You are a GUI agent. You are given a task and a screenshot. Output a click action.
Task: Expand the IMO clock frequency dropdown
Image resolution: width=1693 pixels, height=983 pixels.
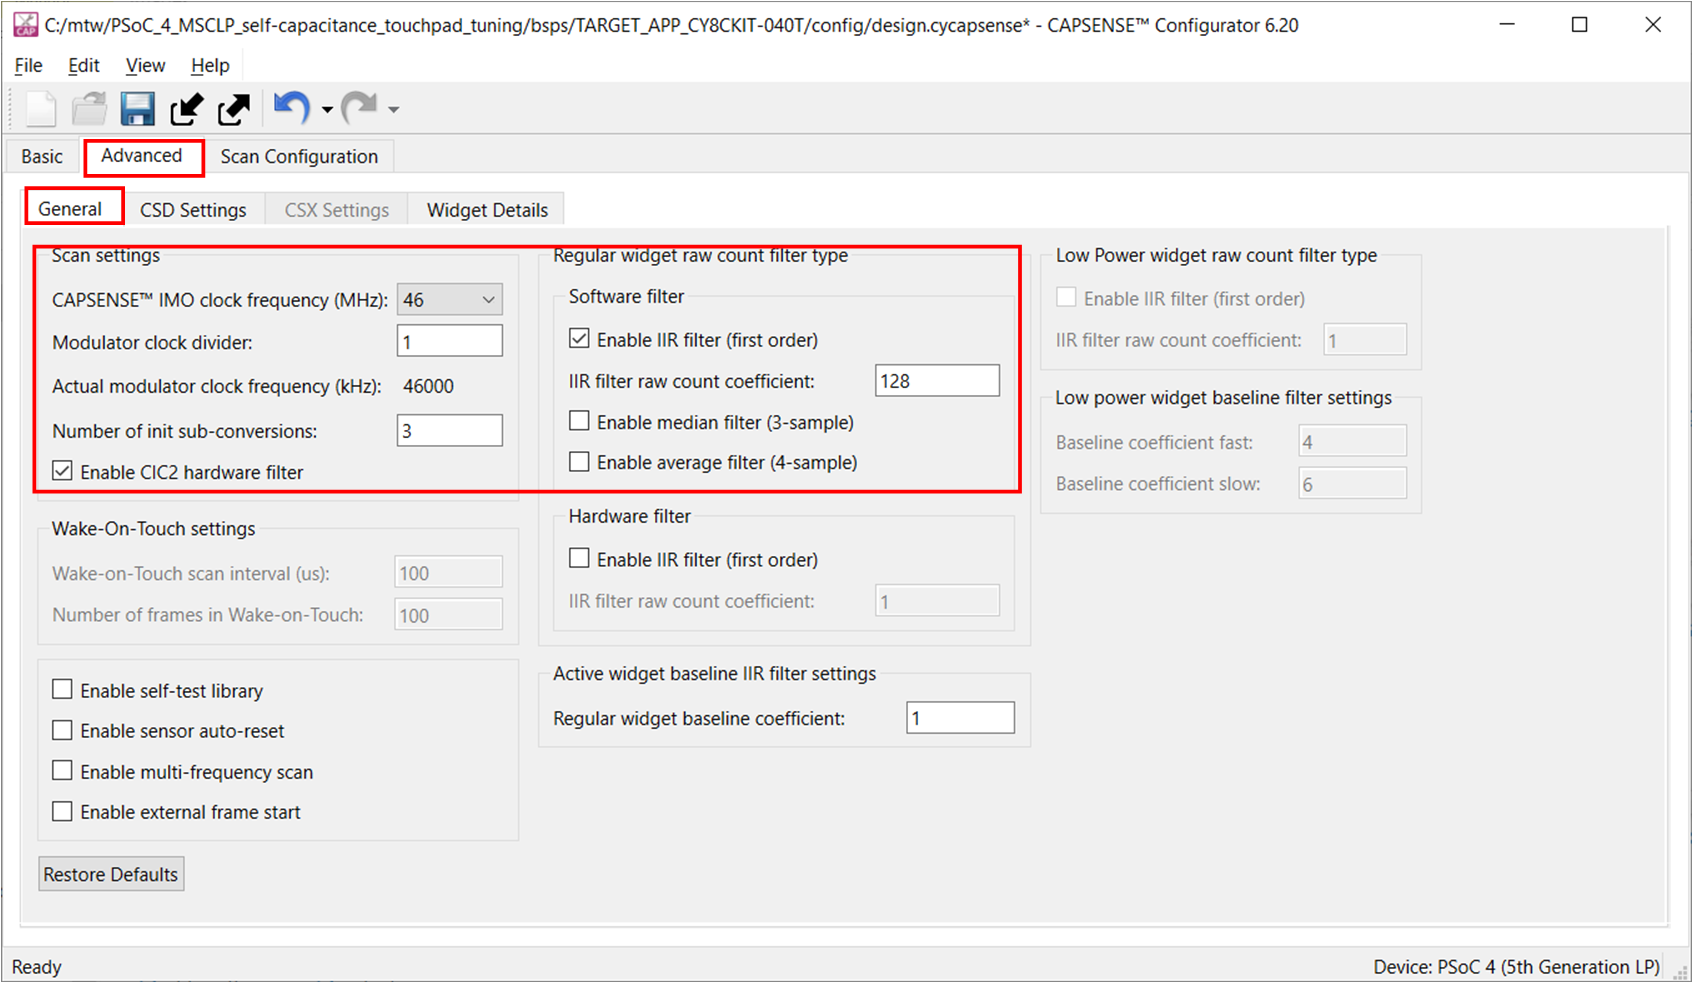coord(449,299)
